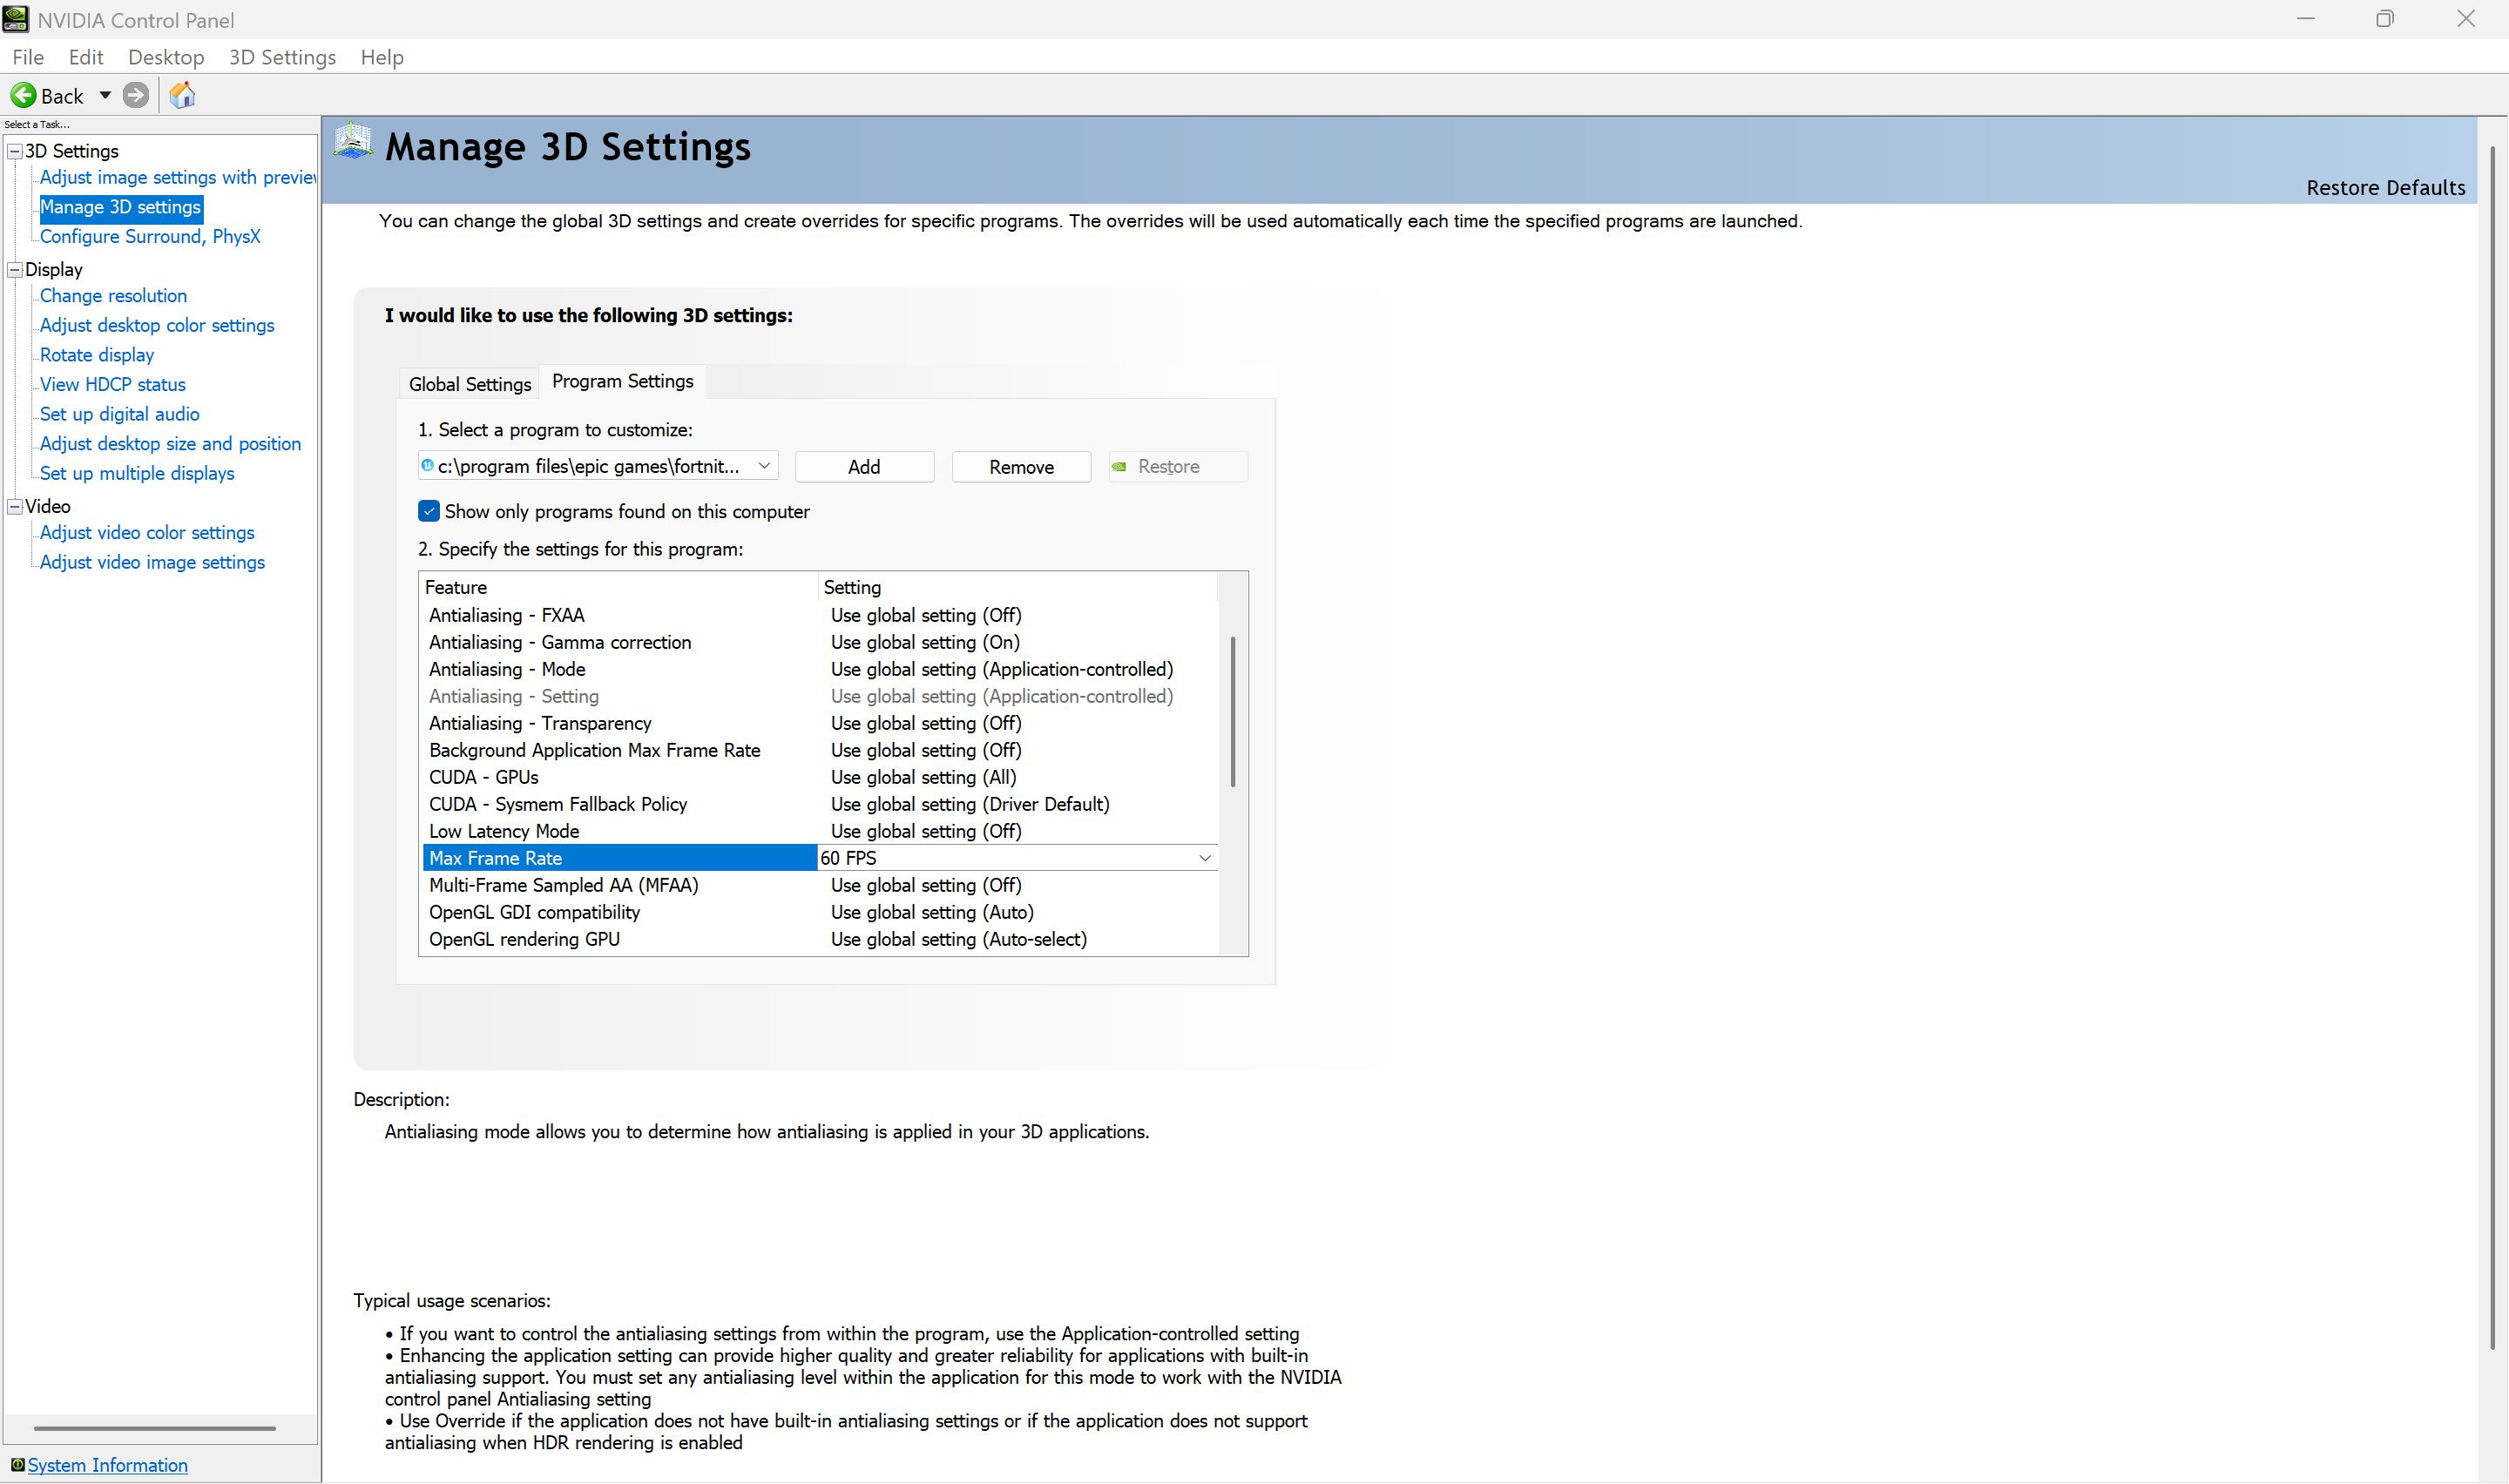The image size is (2509, 1484).
Task: Open the program selection dropdown
Action: [x=764, y=466]
